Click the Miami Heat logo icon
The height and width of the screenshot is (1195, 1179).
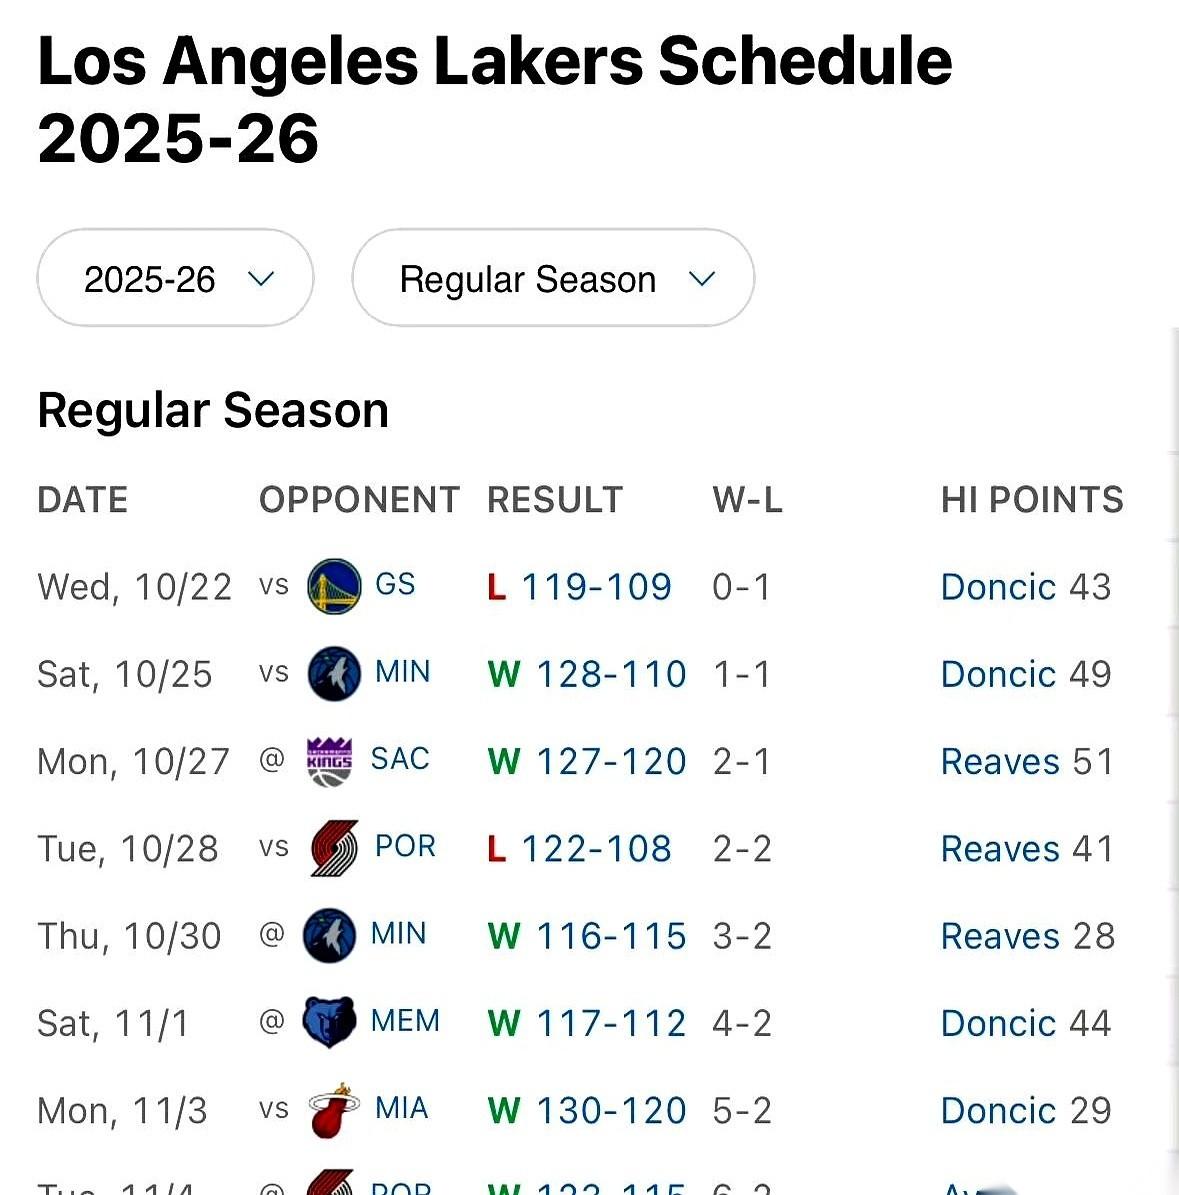tap(333, 1109)
